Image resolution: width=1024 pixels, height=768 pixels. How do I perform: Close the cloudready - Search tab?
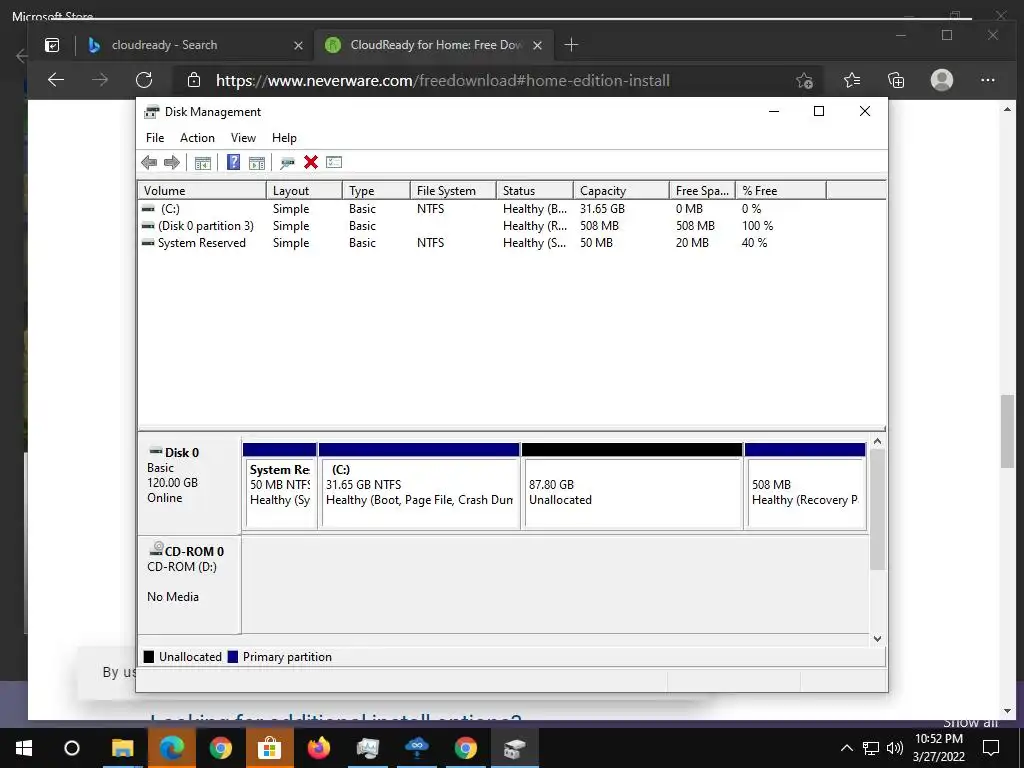(x=298, y=45)
